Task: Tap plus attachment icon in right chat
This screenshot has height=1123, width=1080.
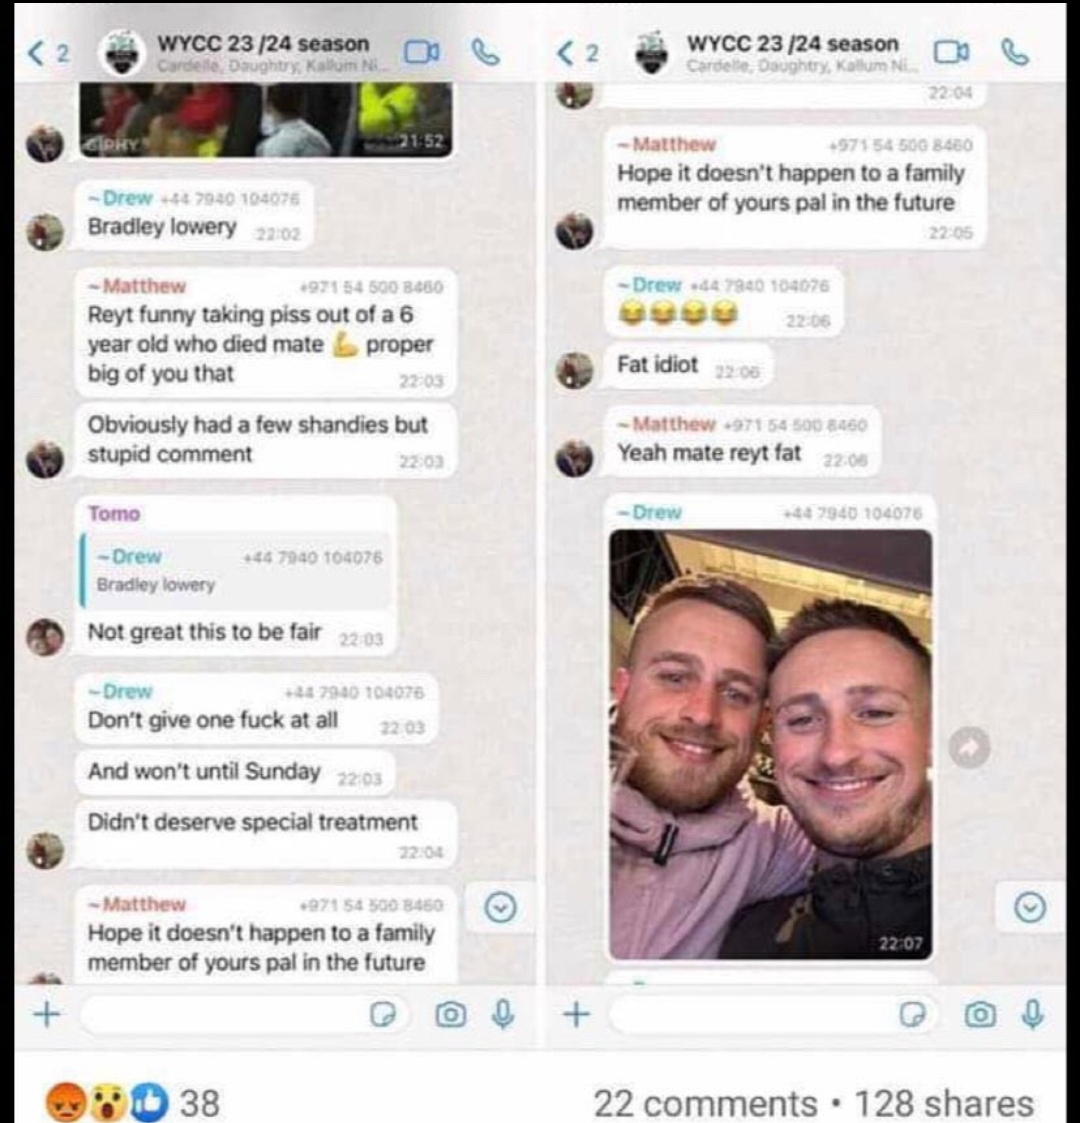Action: tap(577, 1014)
